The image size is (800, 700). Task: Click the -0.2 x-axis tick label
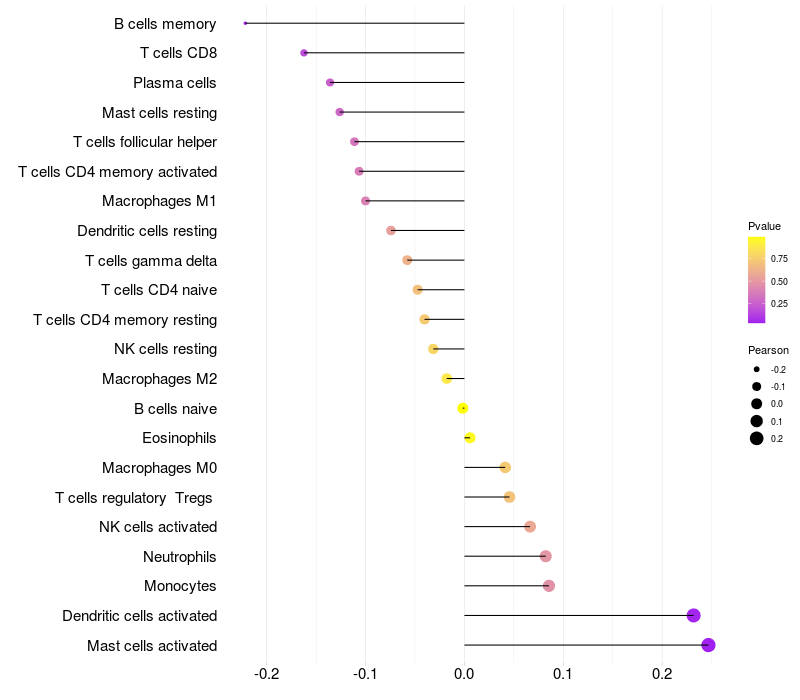pyautogui.click(x=265, y=673)
